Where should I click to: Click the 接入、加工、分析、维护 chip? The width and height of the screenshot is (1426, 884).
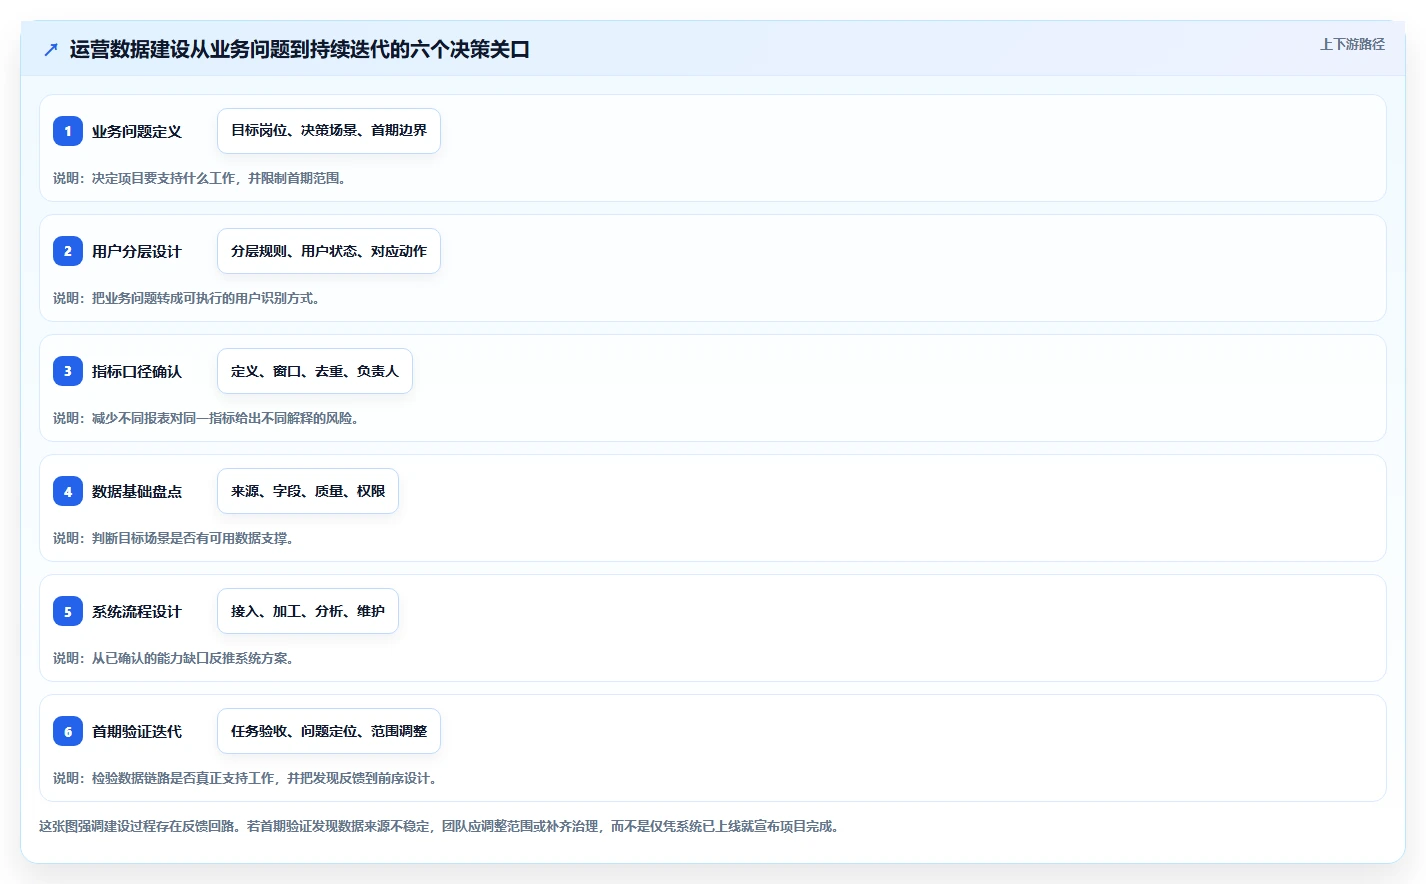(x=308, y=611)
